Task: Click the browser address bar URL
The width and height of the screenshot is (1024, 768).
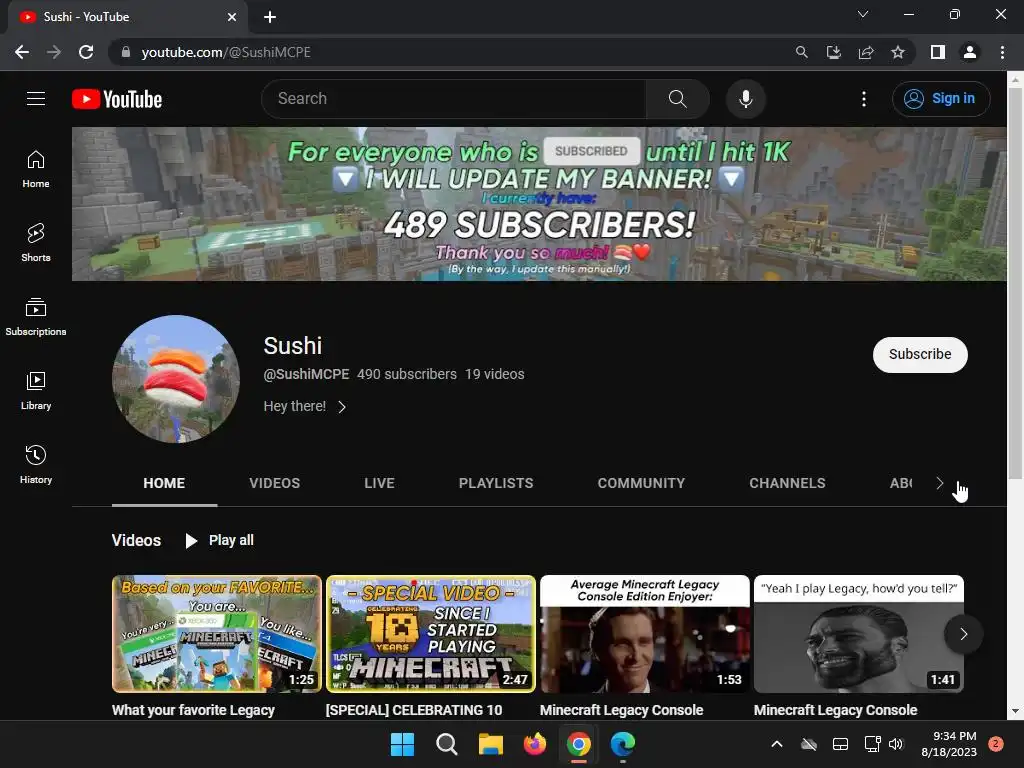Action: (x=226, y=52)
